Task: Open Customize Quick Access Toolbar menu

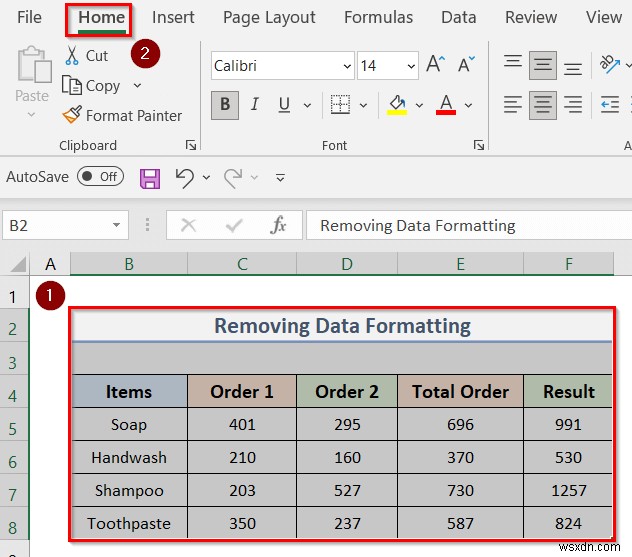Action: [x=280, y=177]
